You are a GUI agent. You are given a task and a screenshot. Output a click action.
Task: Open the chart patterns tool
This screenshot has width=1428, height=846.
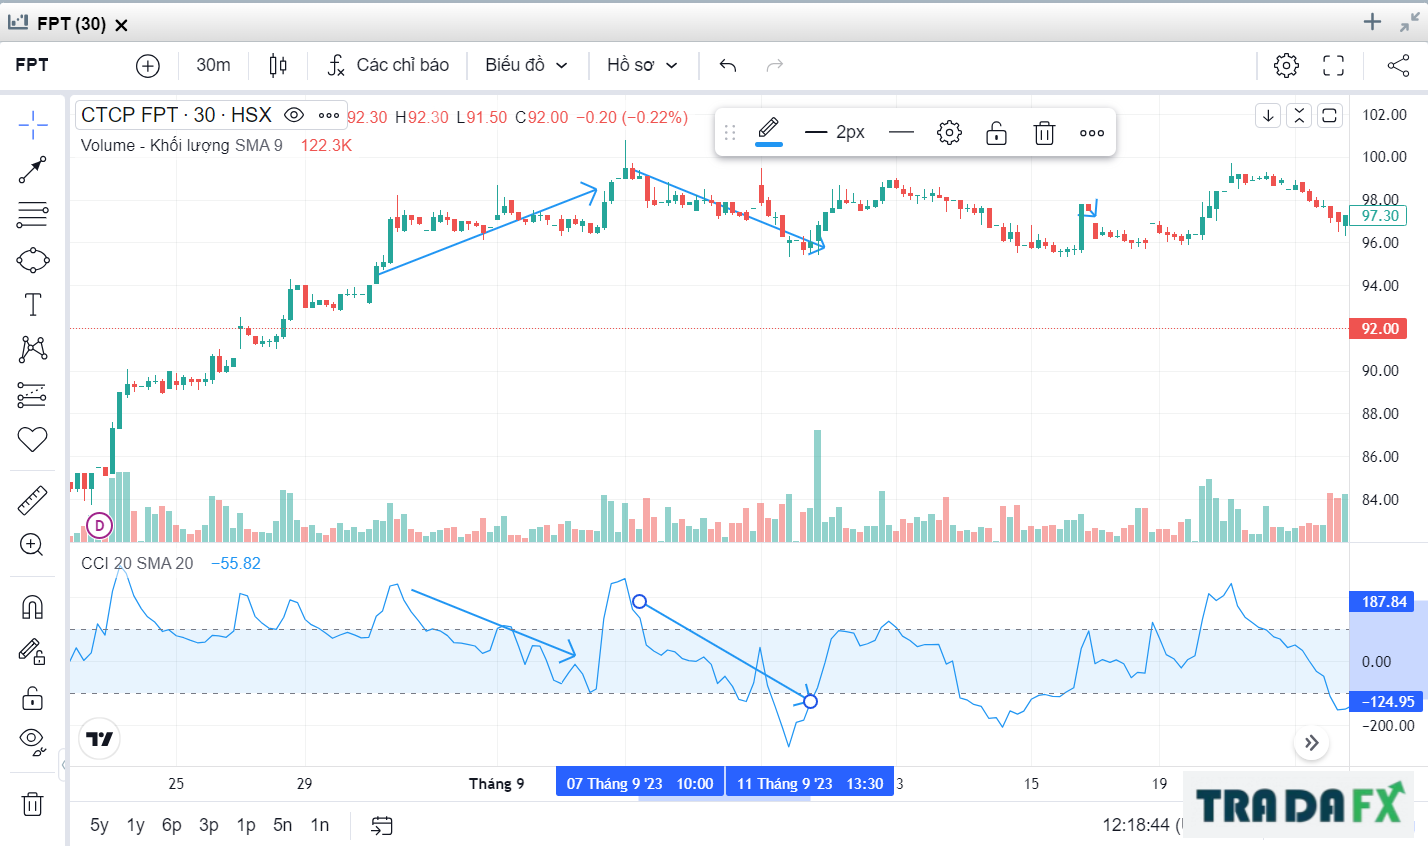point(33,349)
